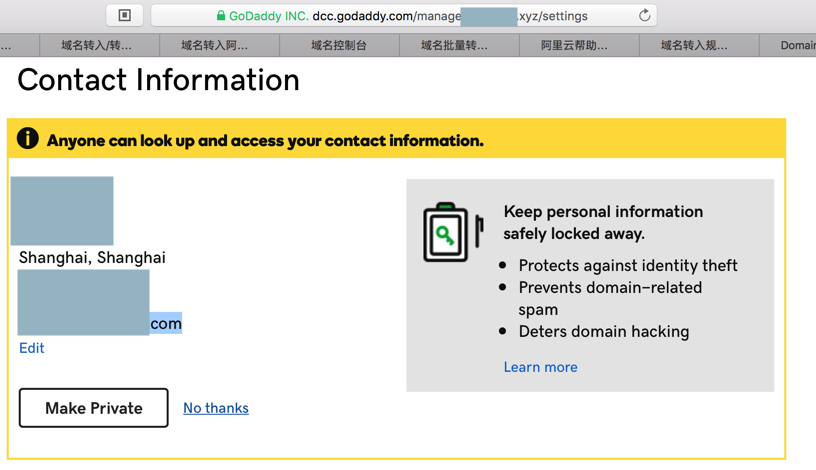
Task: Click the info icon in yellow banner
Action: tap(28, 139)
